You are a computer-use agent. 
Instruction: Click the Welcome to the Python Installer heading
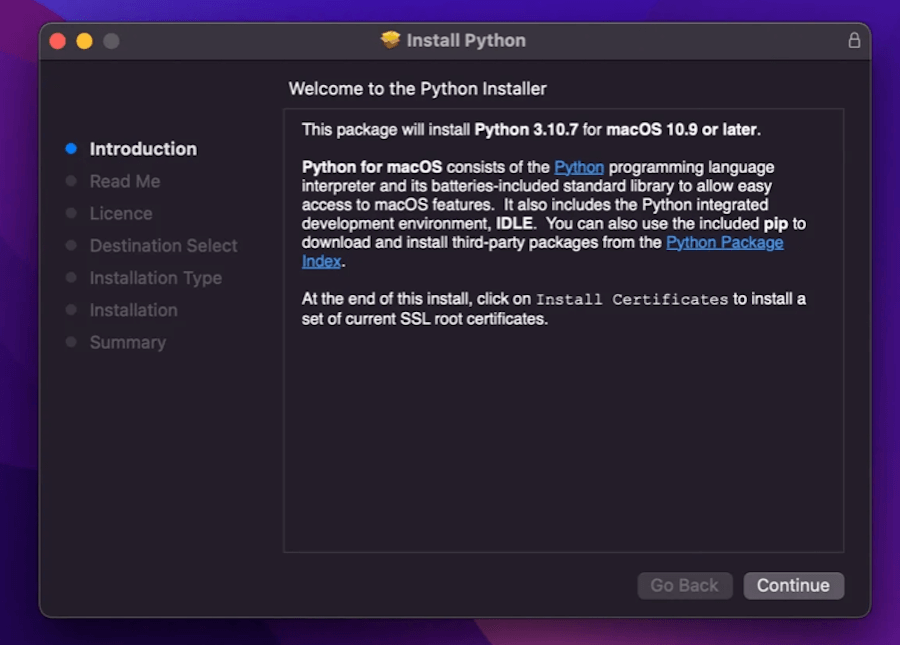(417, 89)
